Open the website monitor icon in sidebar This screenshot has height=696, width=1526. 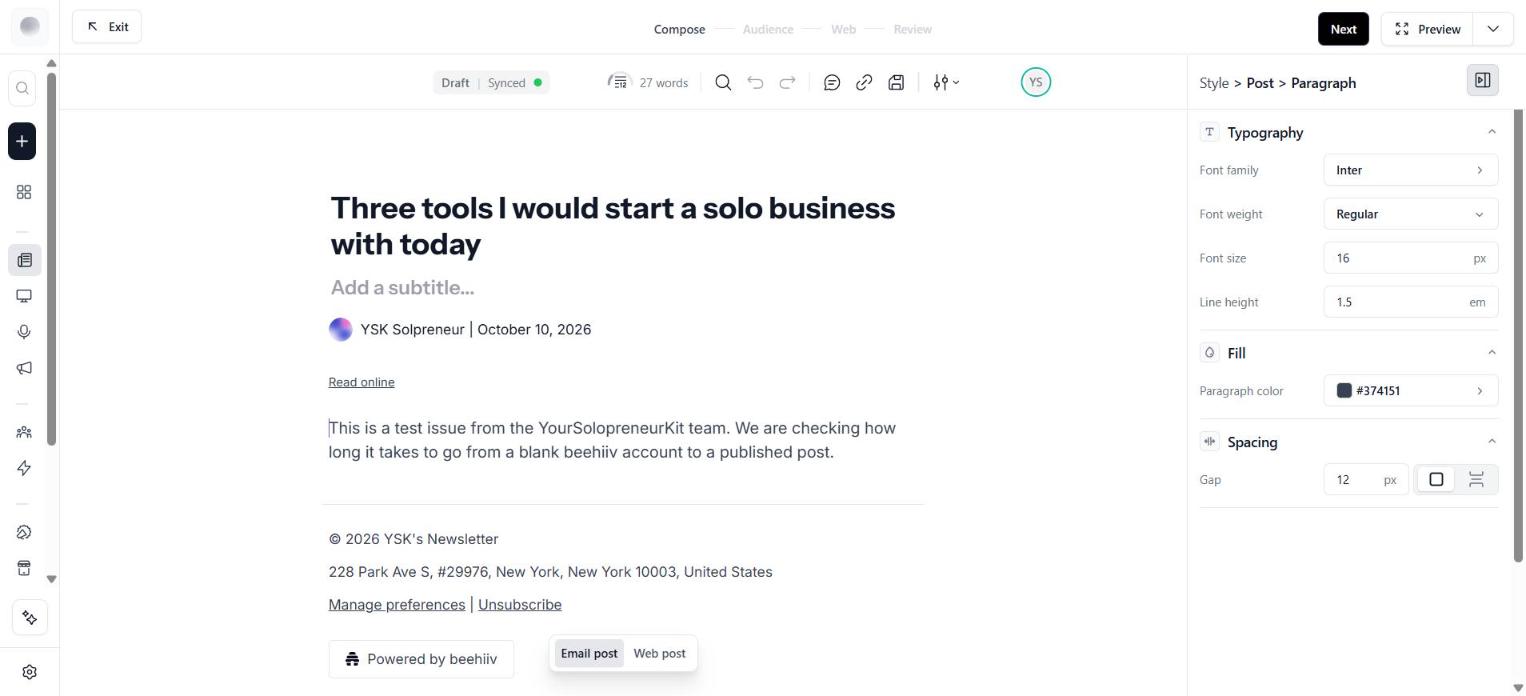coord(24,296)
